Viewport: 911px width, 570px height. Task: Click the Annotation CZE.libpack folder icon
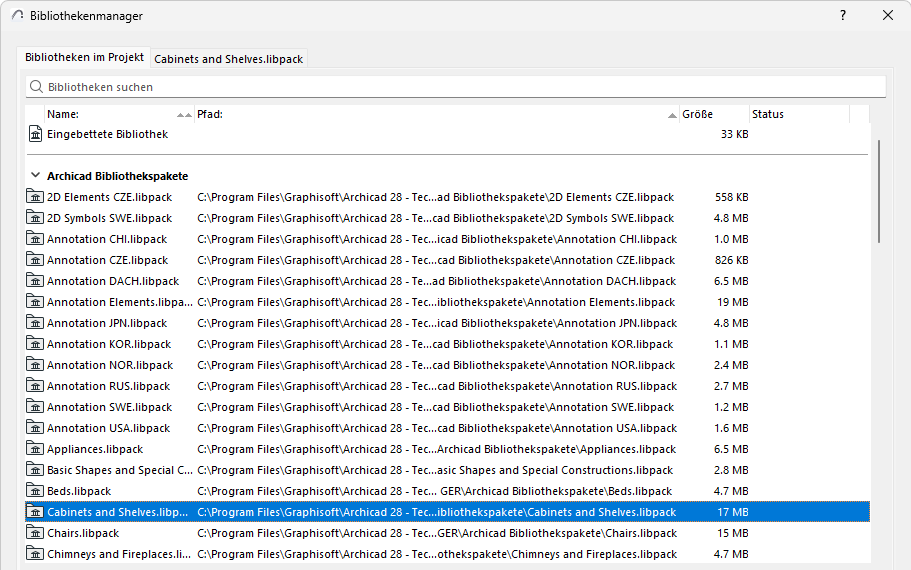tap(35, 260)
